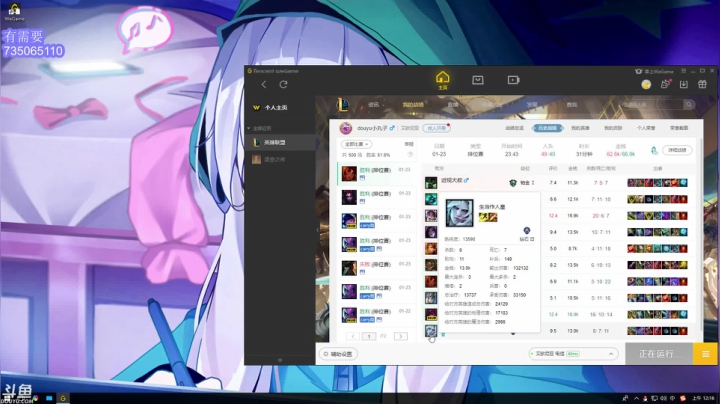This screenshot has height=404, width=720.
Task: Open WeGame from the taskbar
Action: (x=63, y=398)
